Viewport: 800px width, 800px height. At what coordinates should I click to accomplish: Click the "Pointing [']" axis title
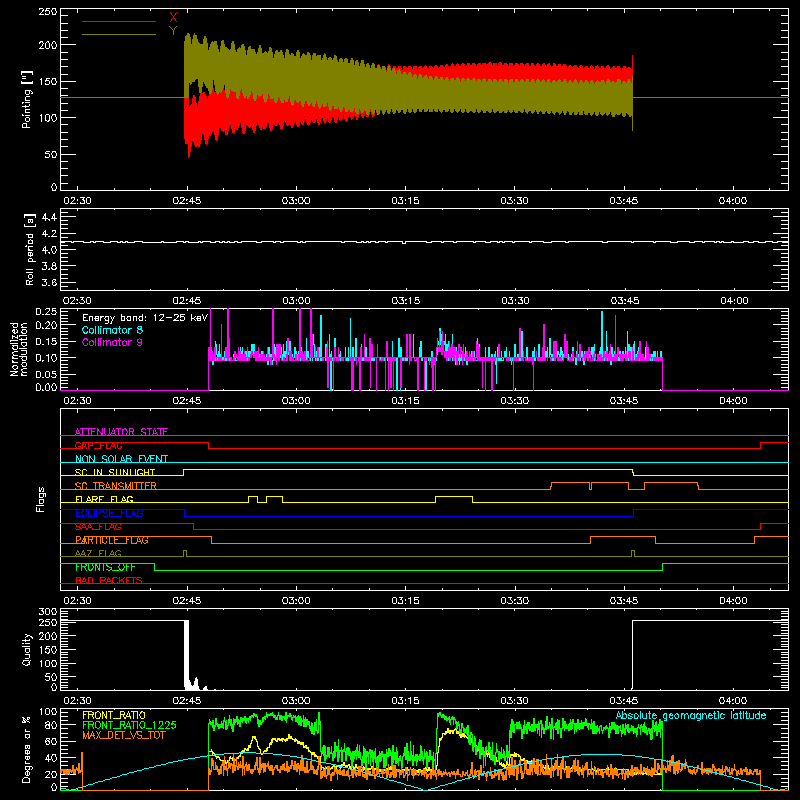pos(27,99)
